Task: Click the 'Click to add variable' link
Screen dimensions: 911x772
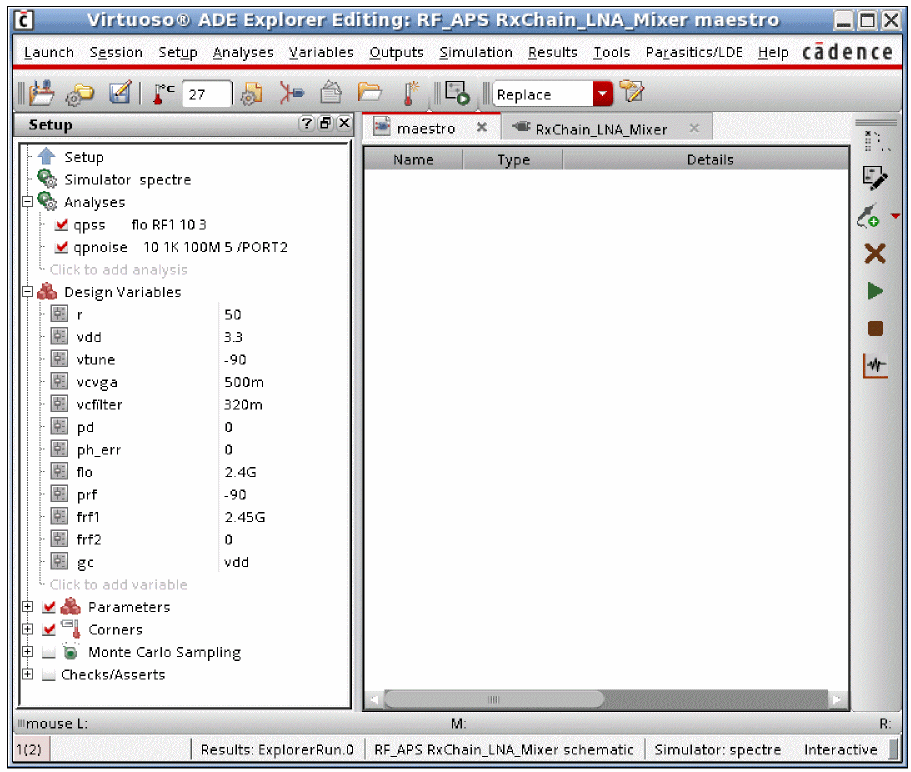Action: coord(118,584)
